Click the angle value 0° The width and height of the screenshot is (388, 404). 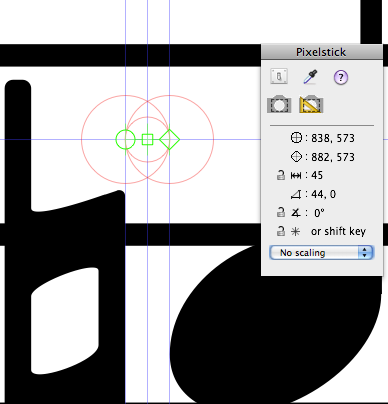pyautogui.click(x=319, y=213)
